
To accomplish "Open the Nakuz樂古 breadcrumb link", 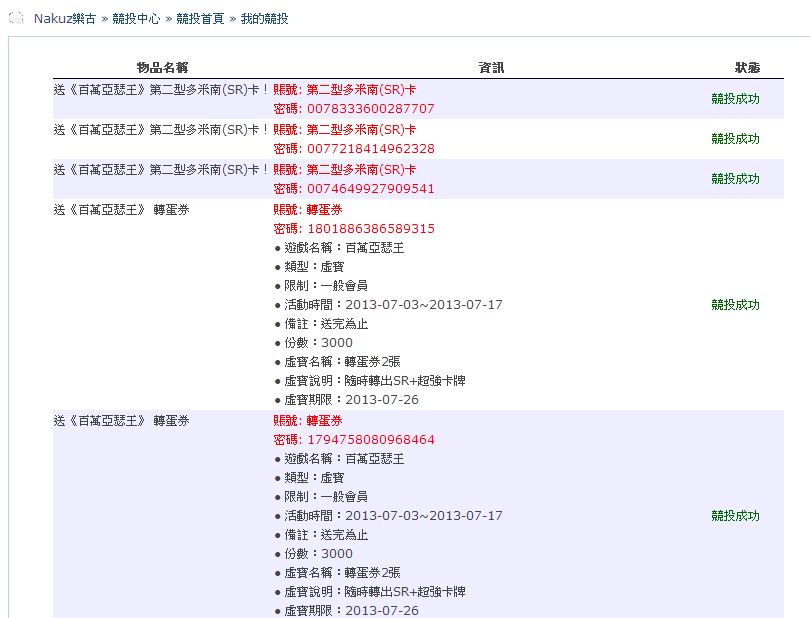I will [65, 19].
